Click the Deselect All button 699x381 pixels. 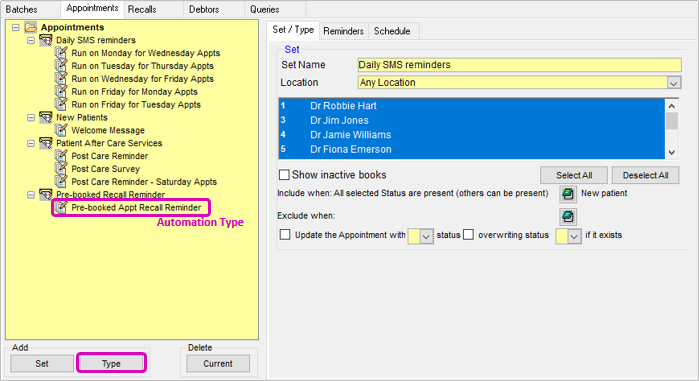tap(646, 175)
